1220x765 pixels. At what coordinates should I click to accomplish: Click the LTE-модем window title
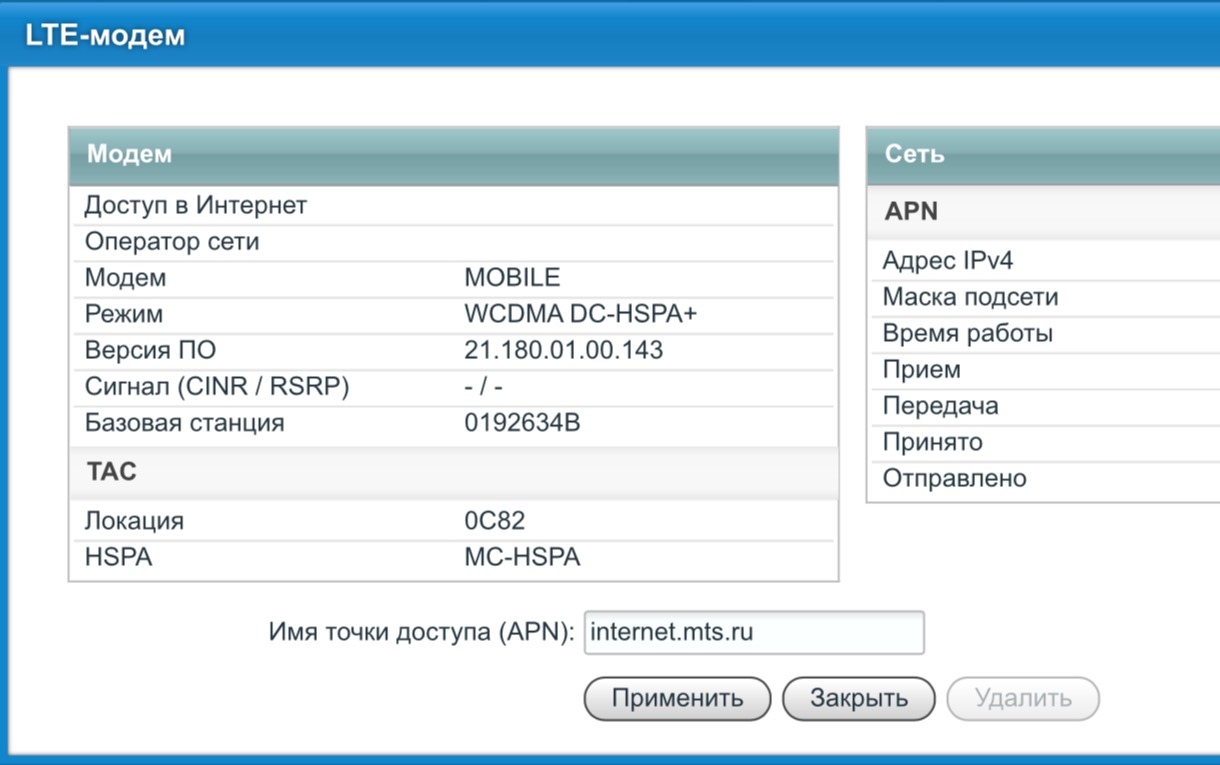[105, 35]
